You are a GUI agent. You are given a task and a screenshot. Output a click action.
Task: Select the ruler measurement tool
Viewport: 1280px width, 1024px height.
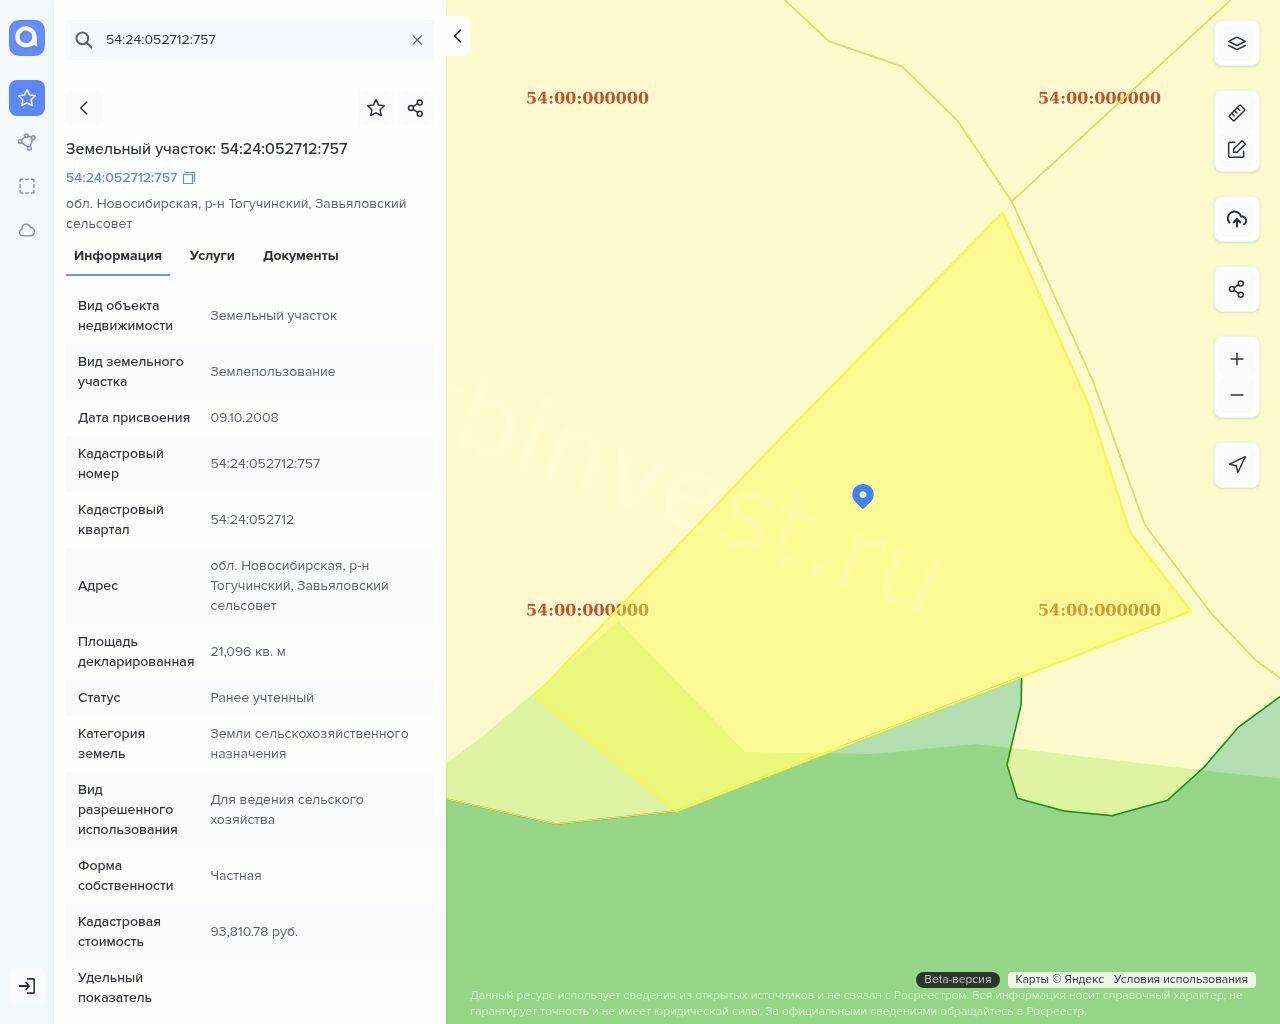pos(1236,113)
